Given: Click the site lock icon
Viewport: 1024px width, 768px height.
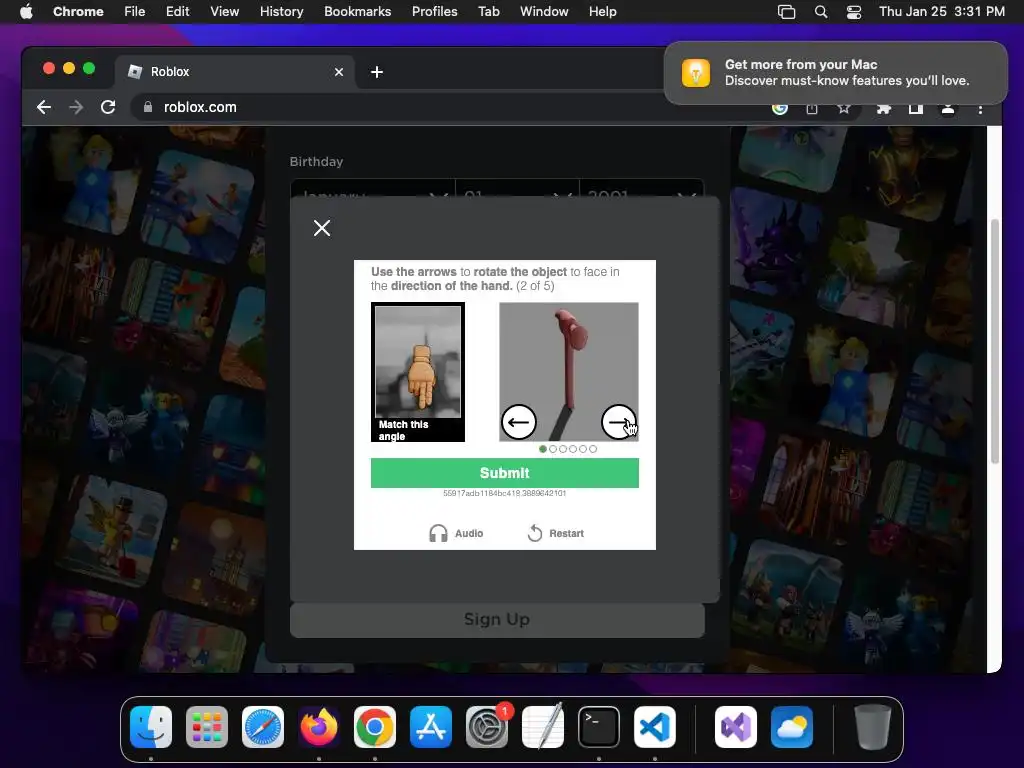Looking at the screenshot, I should click(148, 107).
